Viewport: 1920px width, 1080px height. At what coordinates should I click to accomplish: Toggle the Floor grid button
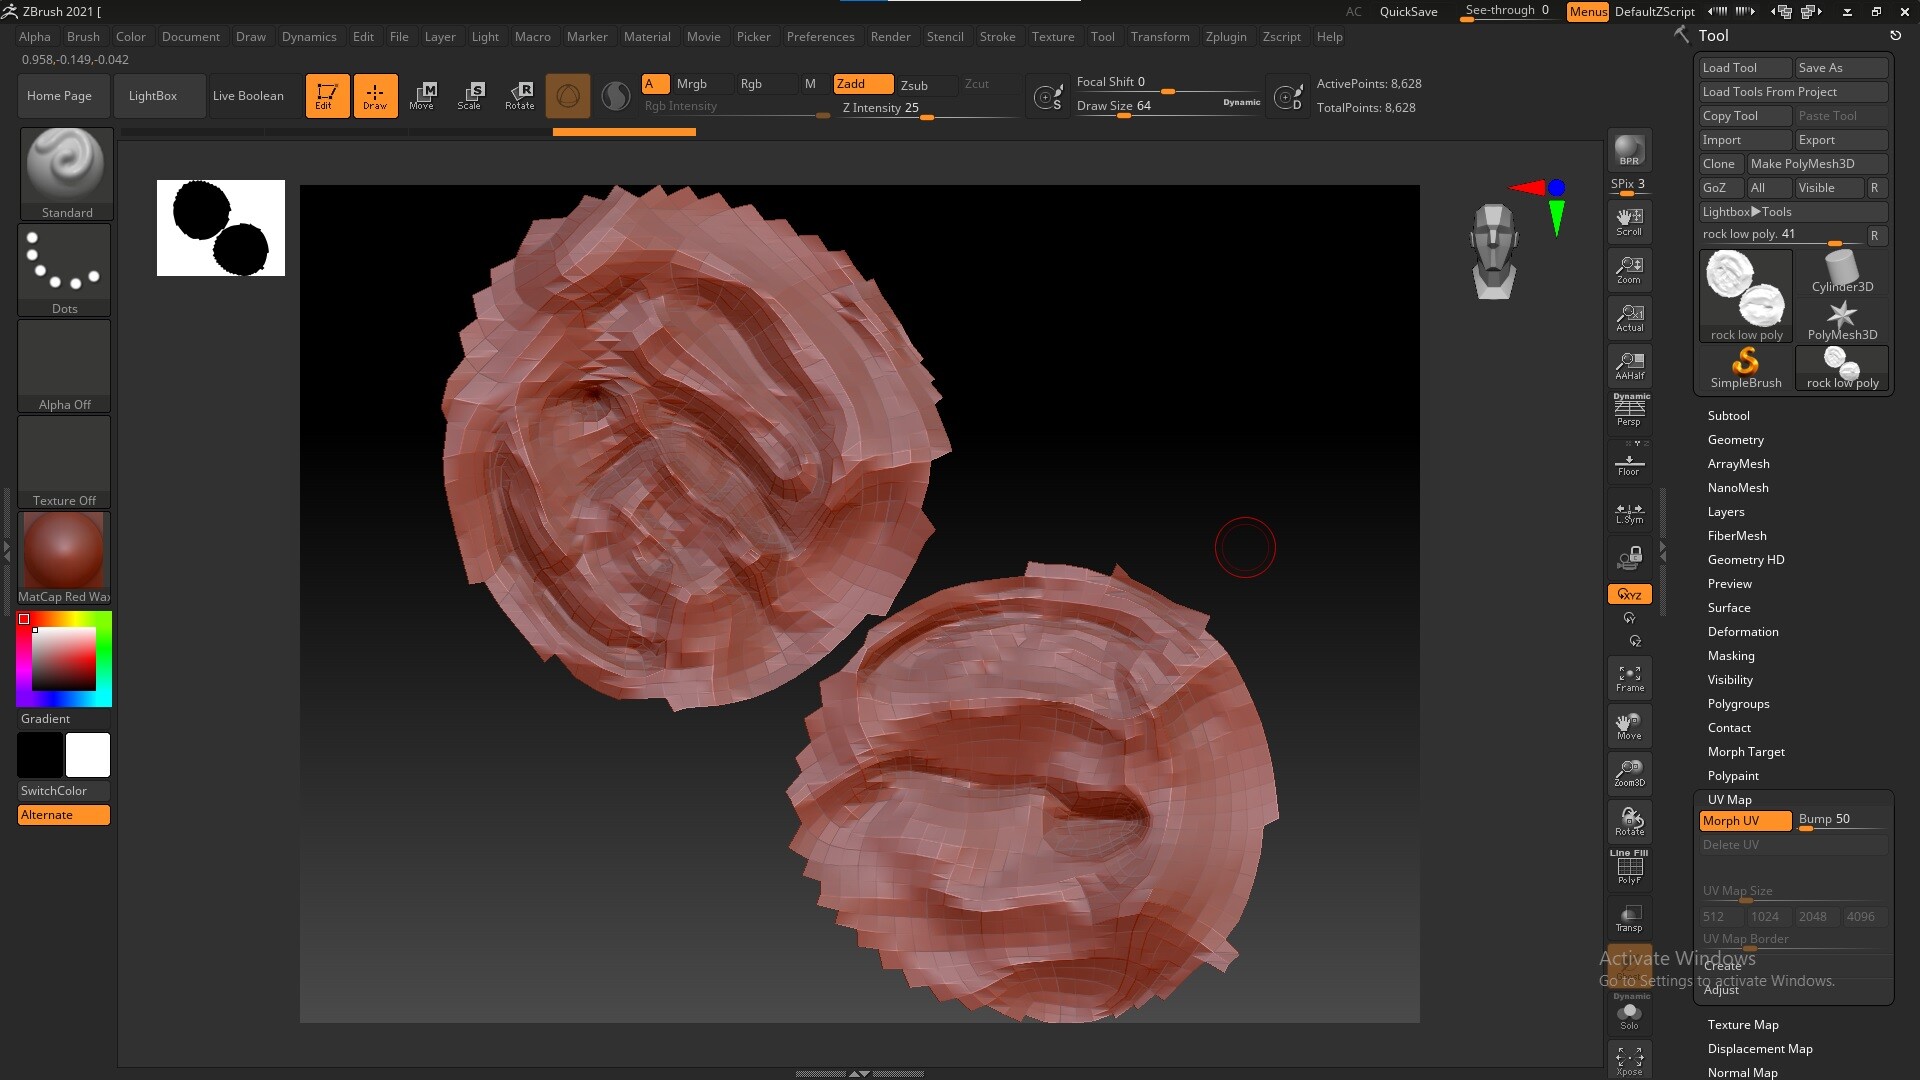pyautogui.click(x=1629, y=464)
